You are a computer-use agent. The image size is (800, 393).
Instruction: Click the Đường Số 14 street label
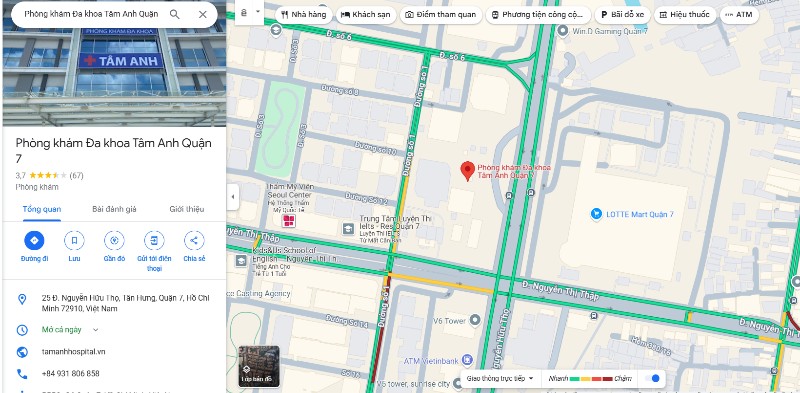[347, 322]
